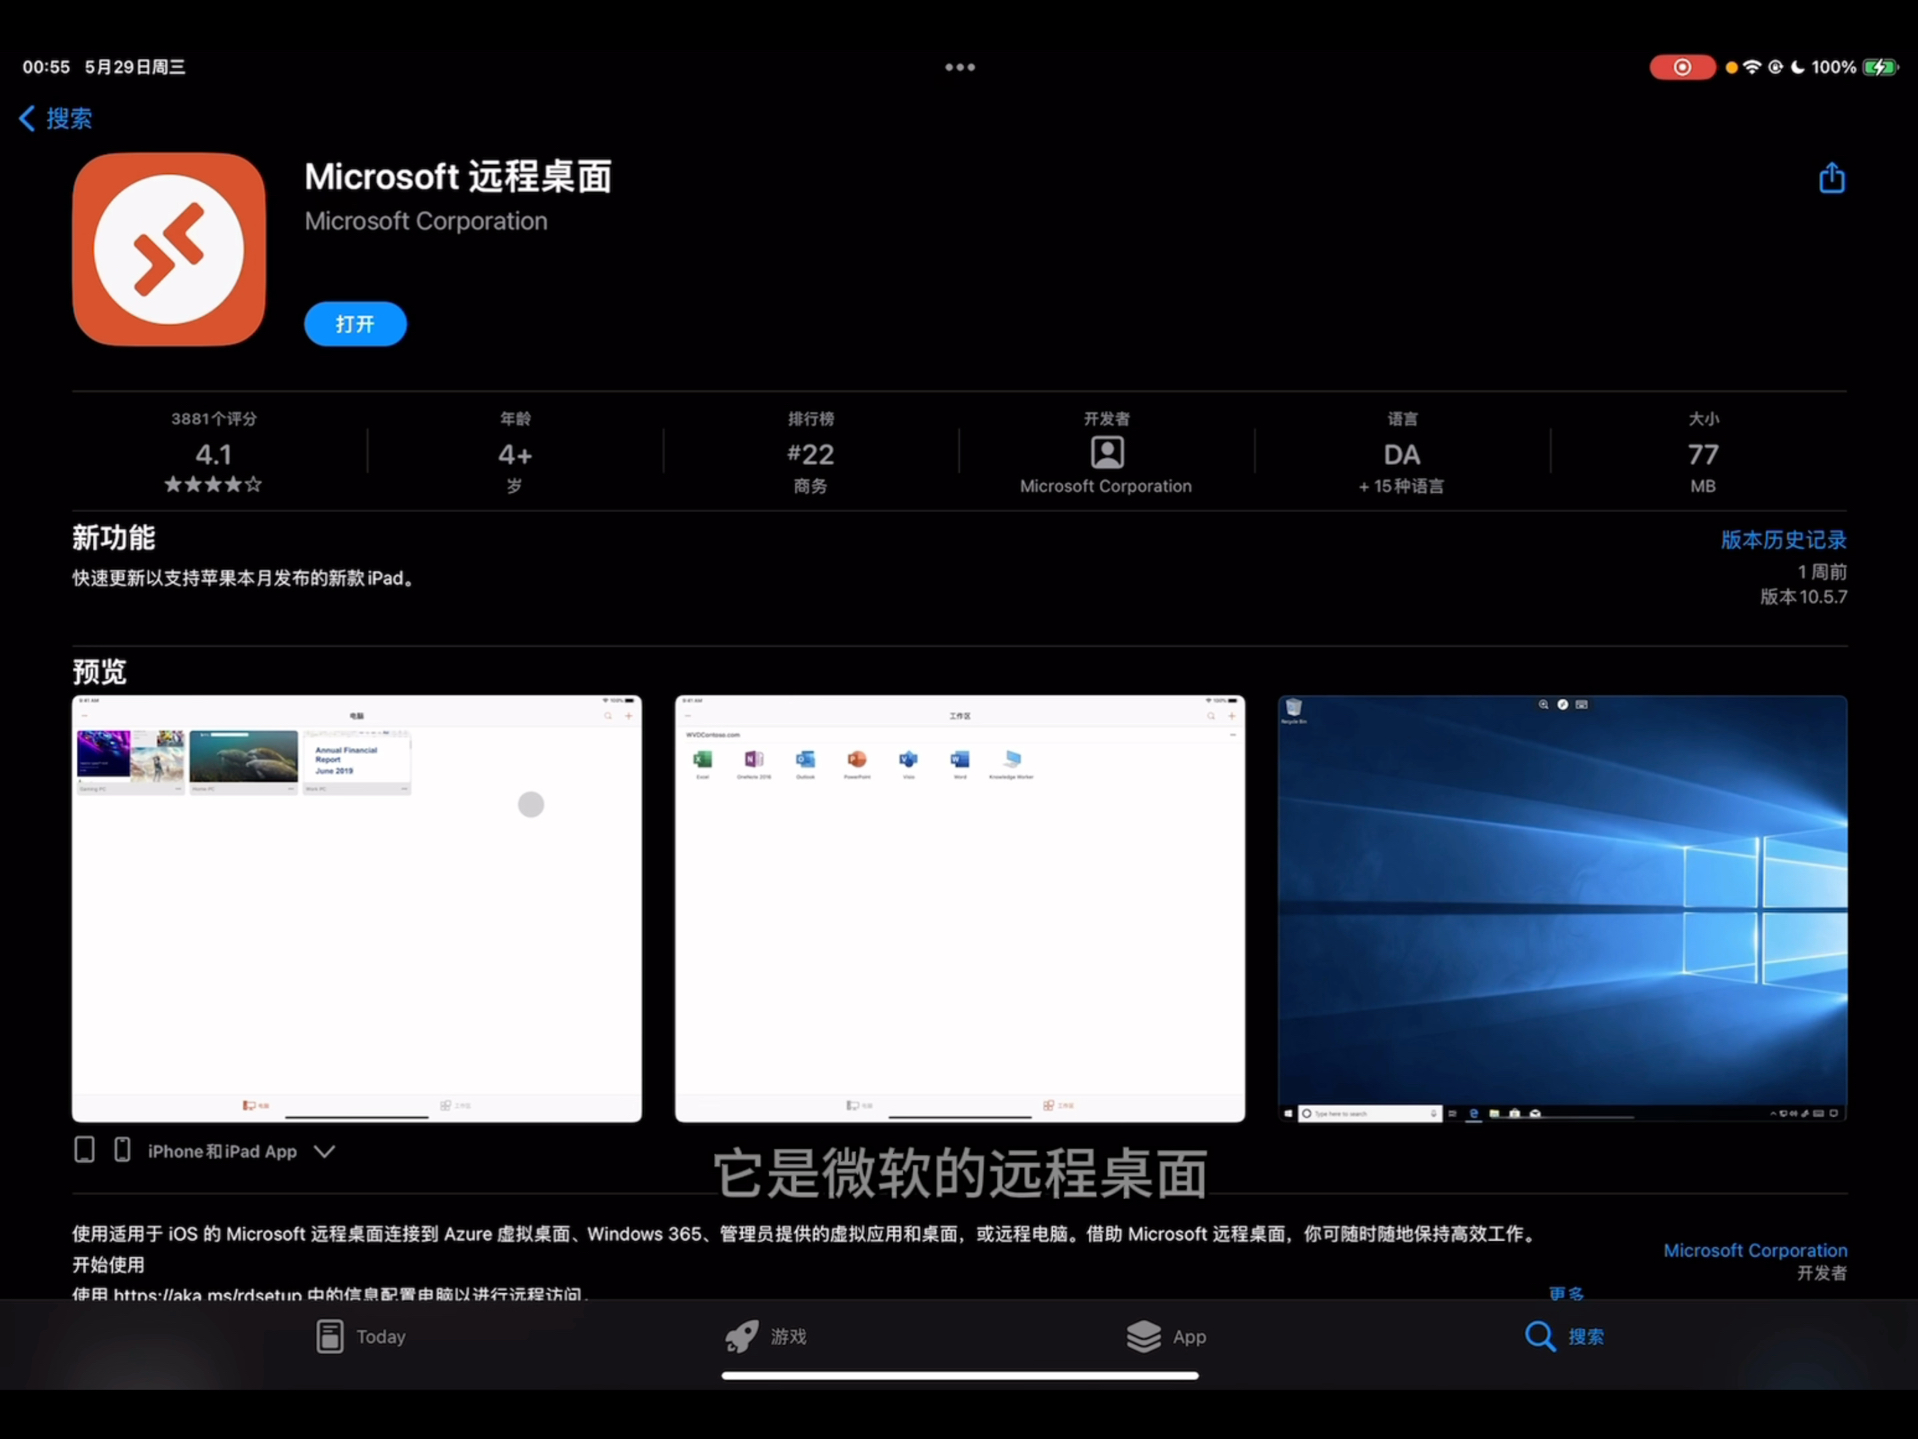Screen dimensions: 1918x1439
Task: Click the three dots multitasking indicator
Action: (x=959, y=67)
